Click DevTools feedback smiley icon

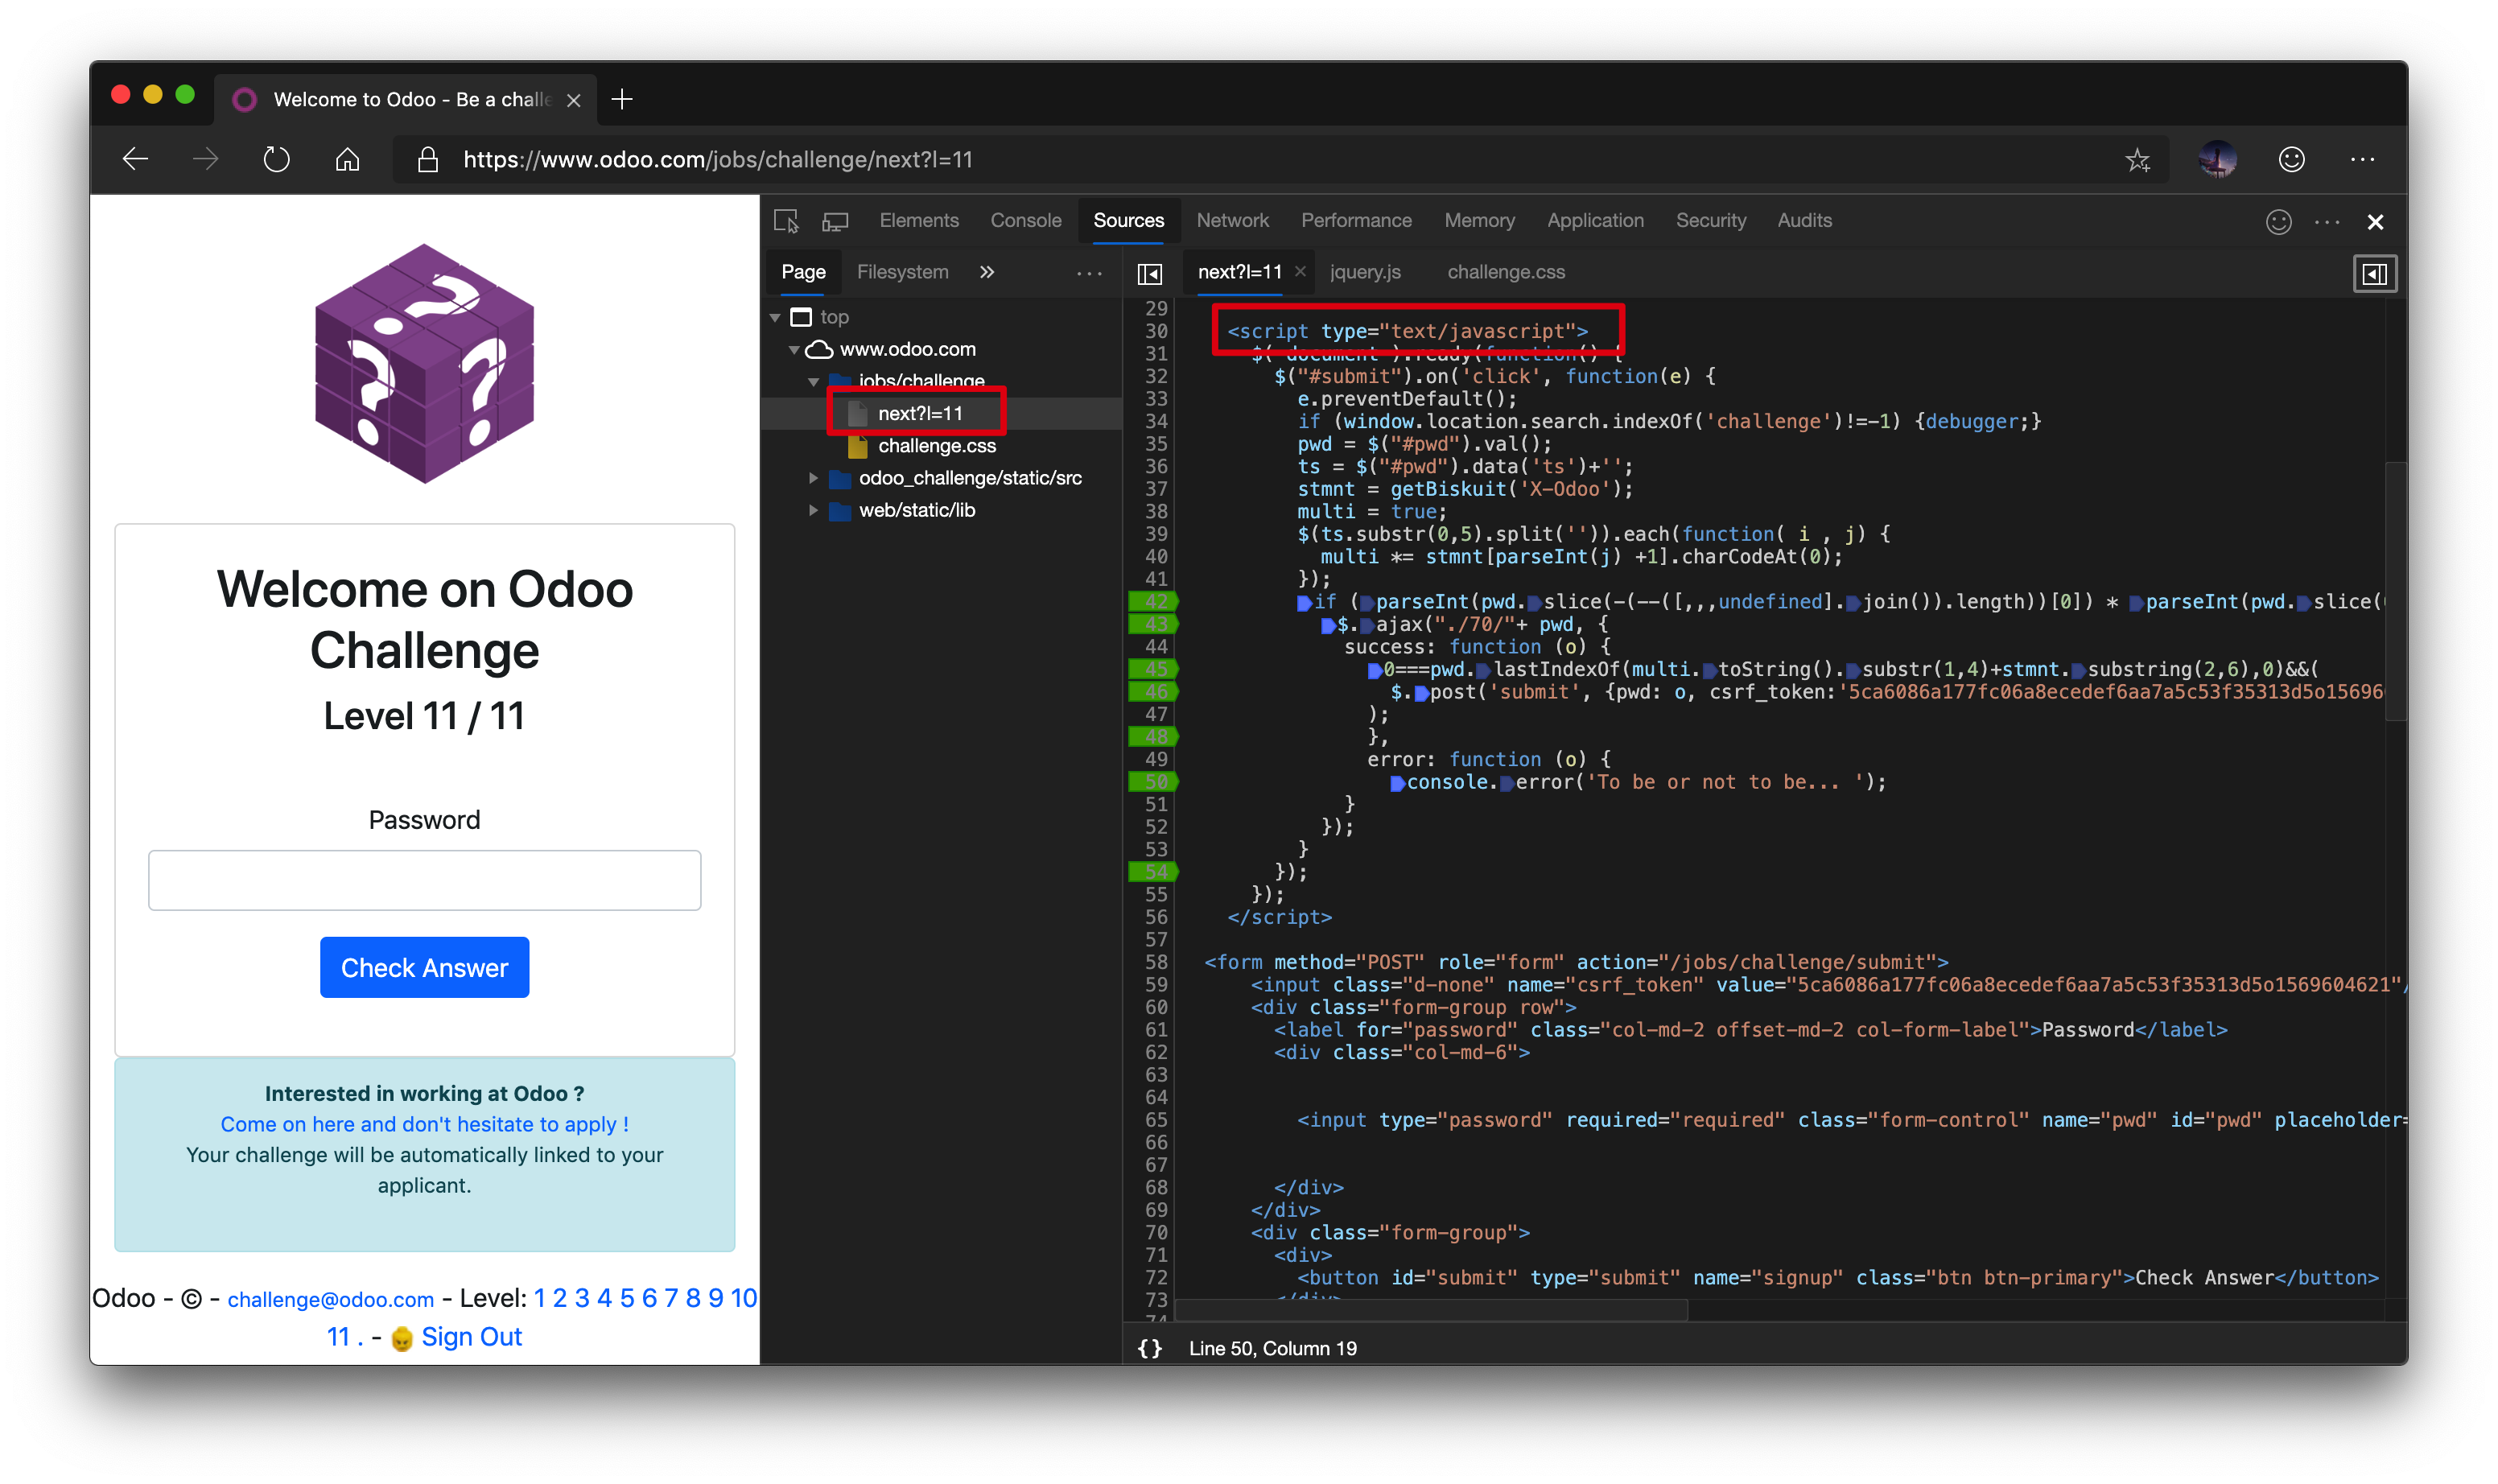pos(2278,221)
